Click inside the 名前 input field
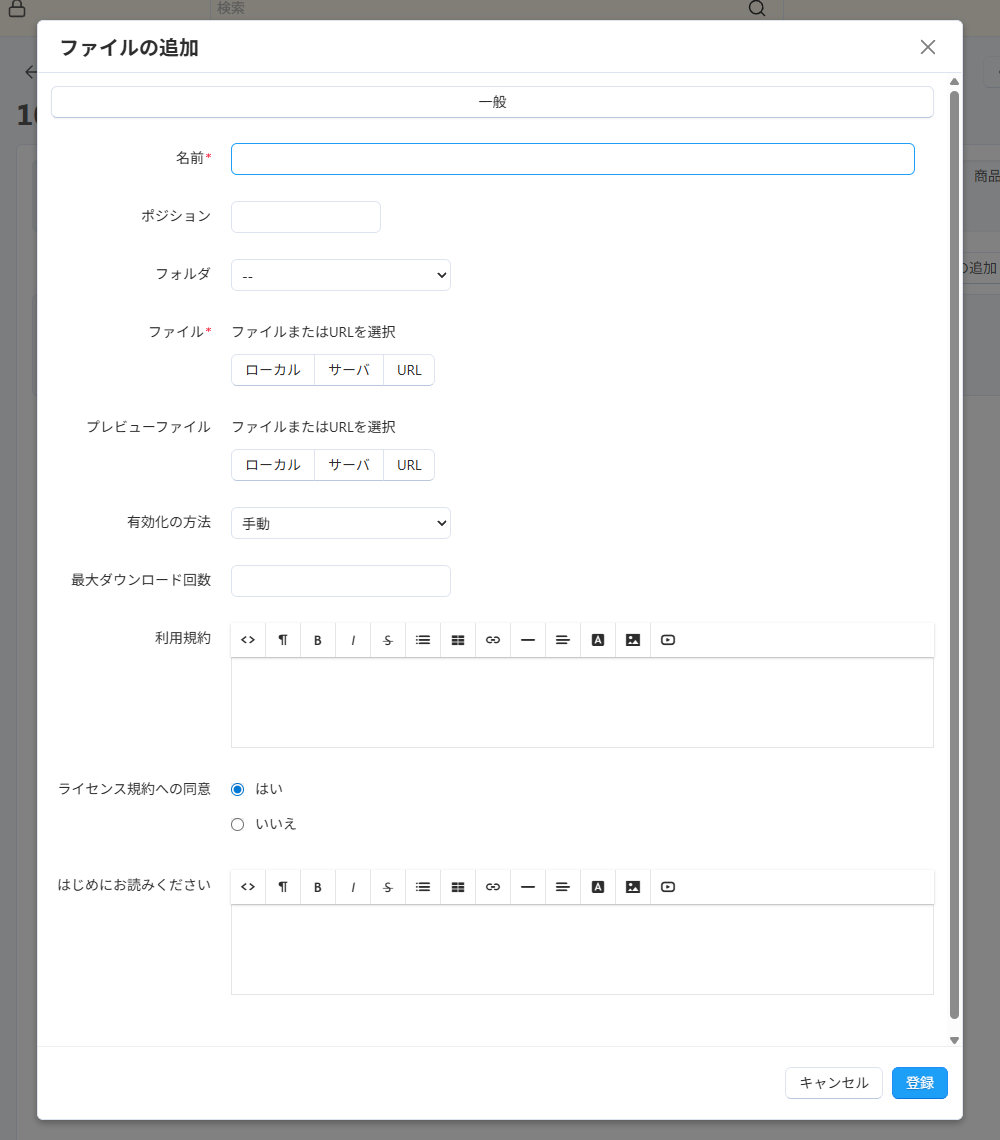The image size is (1000, 1140). (x=571, y=158)
